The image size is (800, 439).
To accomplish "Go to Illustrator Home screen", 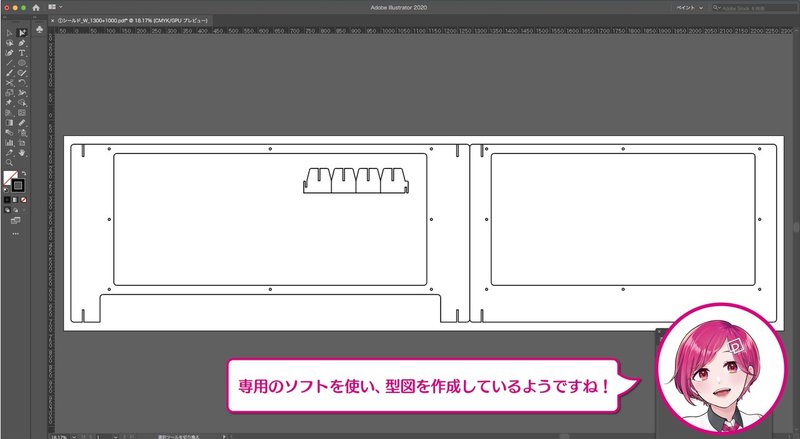I will [36, 8].
